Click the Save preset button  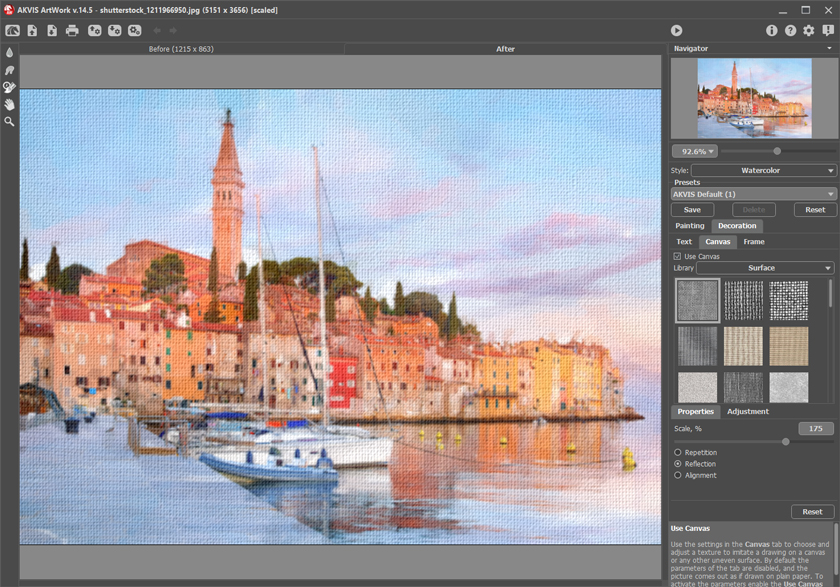pos(692,210)
